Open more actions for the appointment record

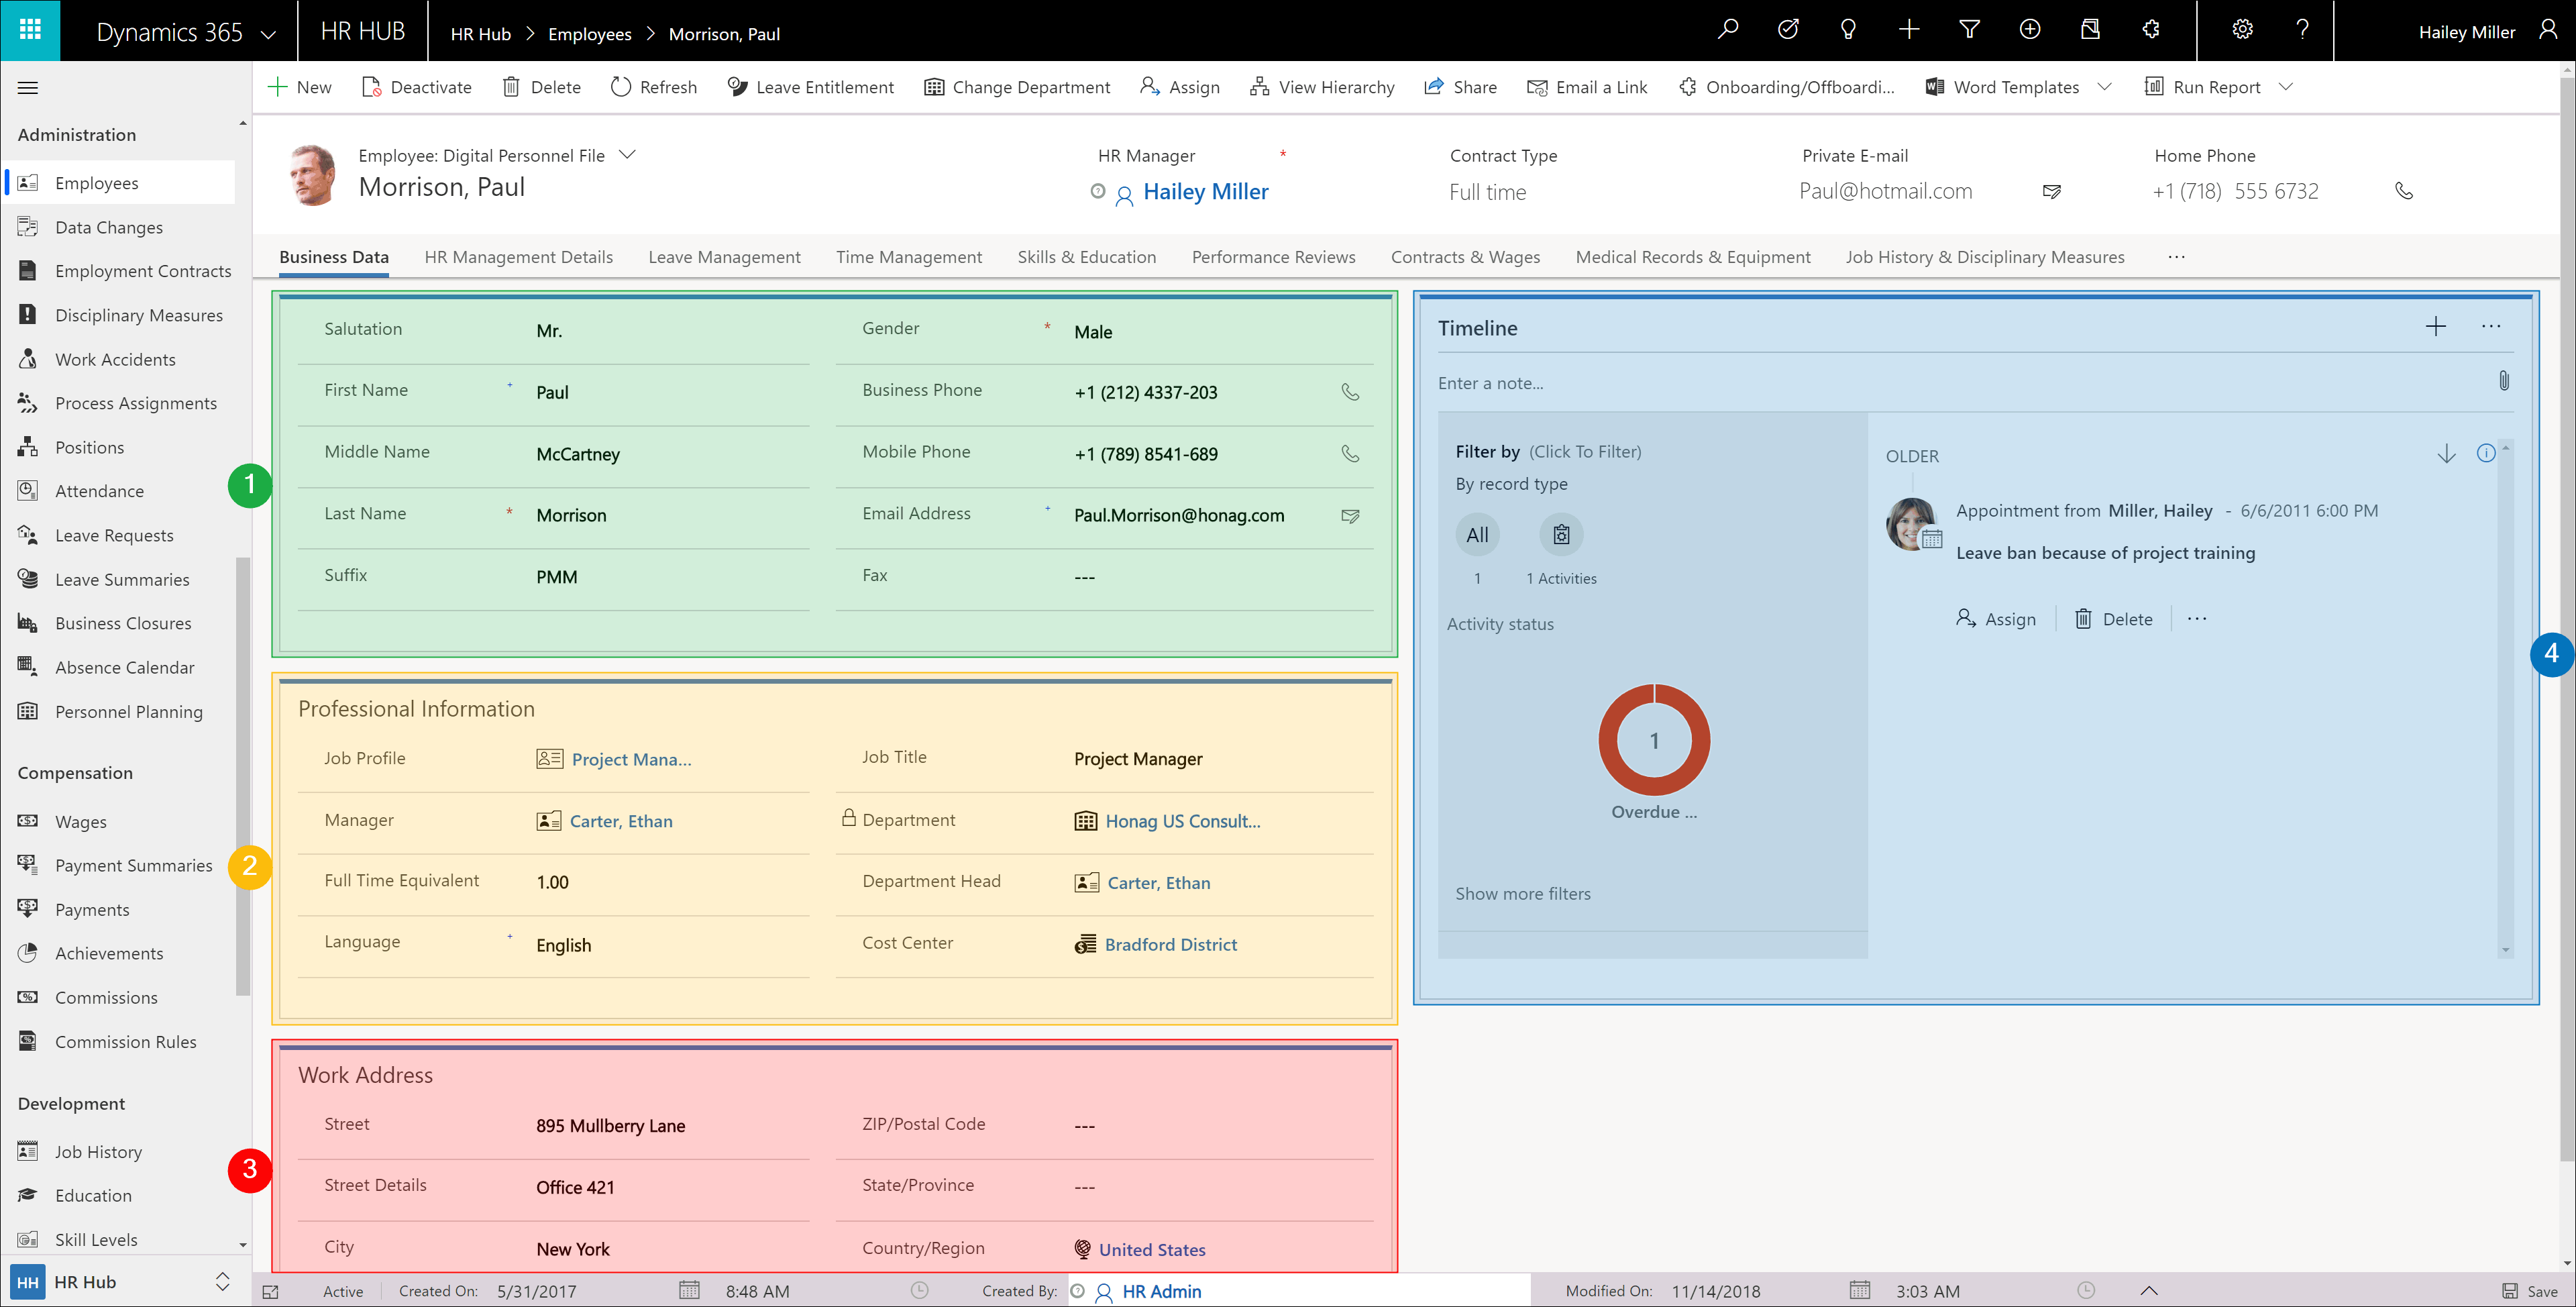point(2197,619)
